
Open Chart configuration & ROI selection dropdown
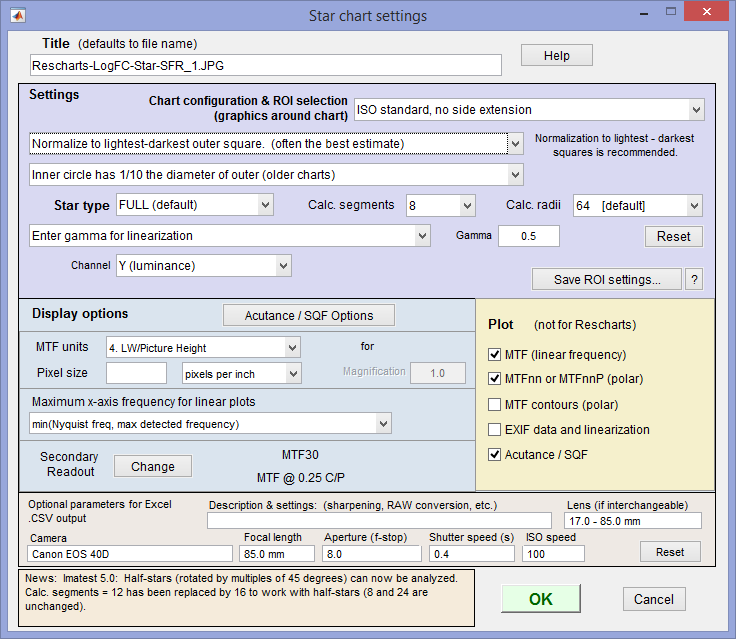tap(529, 110)
